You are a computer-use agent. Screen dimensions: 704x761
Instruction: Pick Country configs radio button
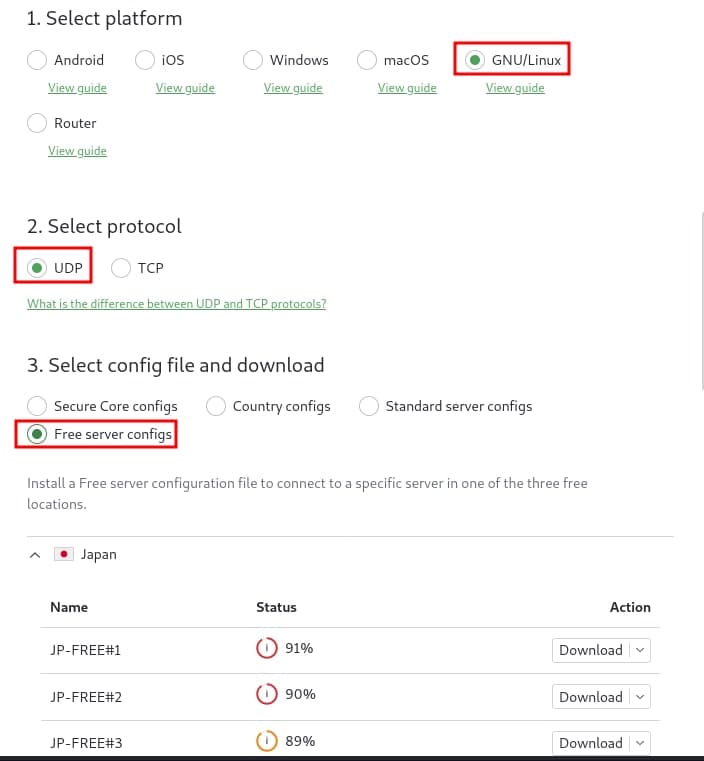tap(216, 406)
